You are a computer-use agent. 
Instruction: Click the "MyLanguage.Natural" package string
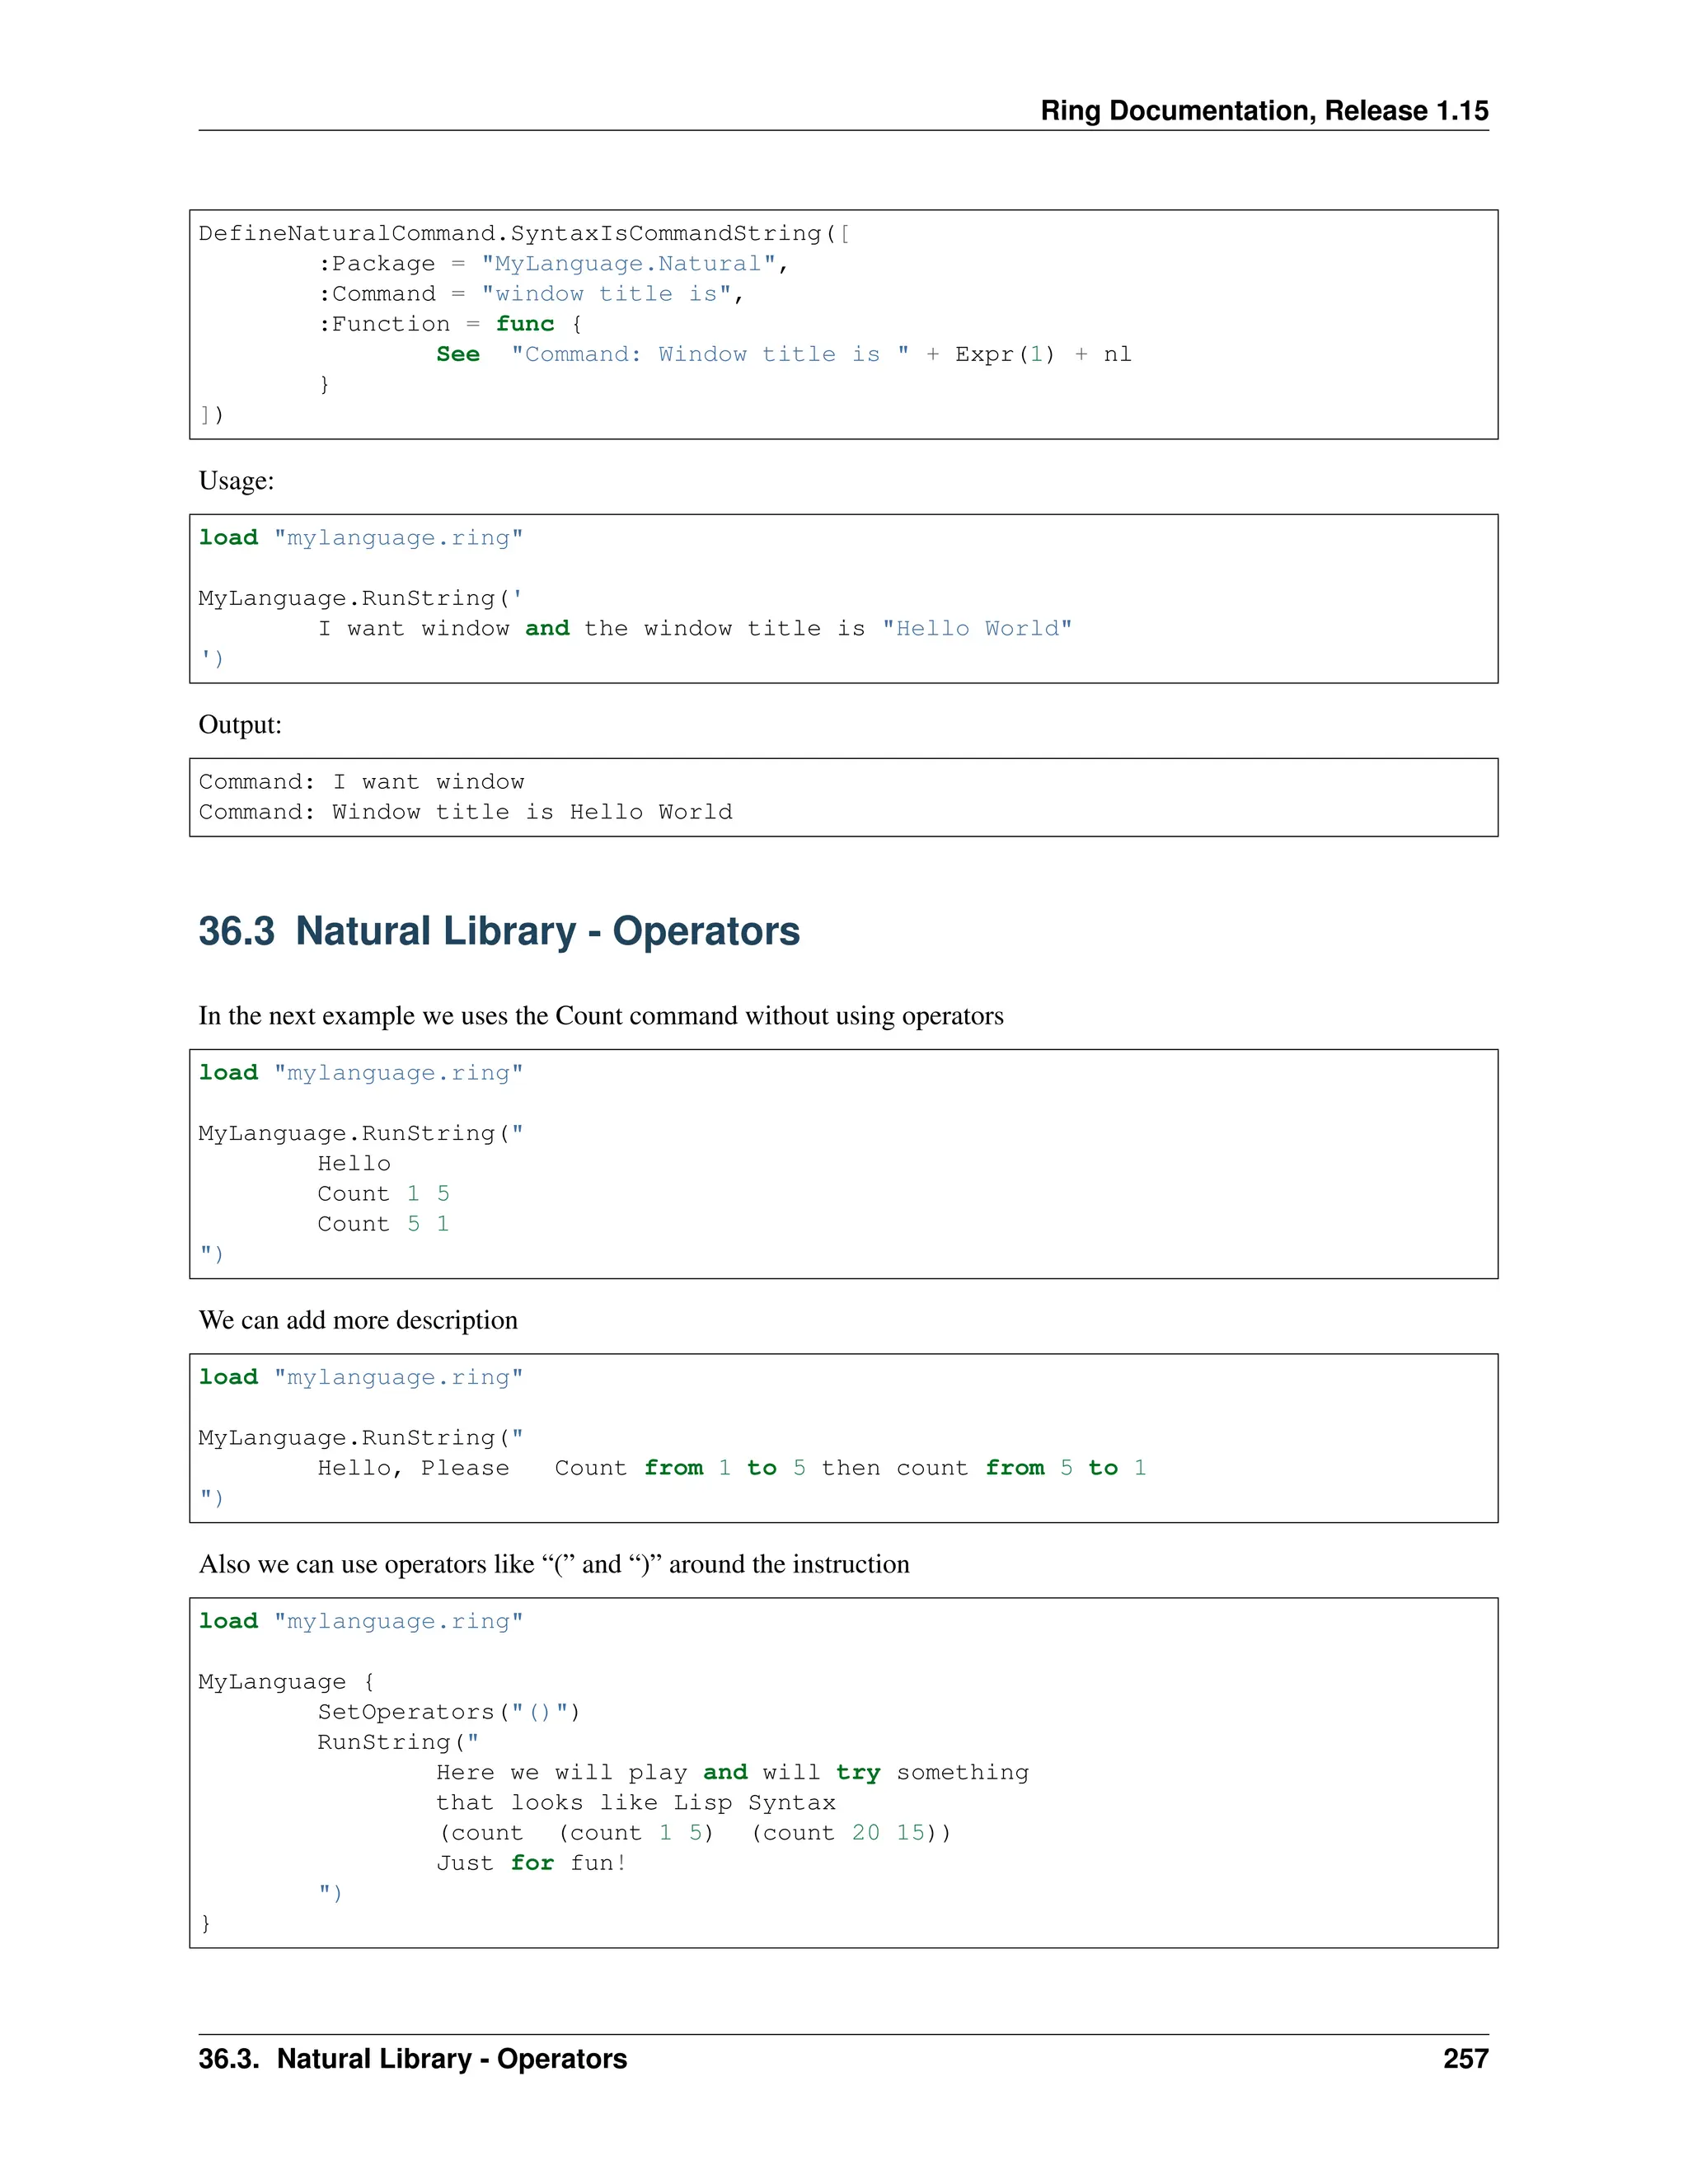click(x=628, y=264)
